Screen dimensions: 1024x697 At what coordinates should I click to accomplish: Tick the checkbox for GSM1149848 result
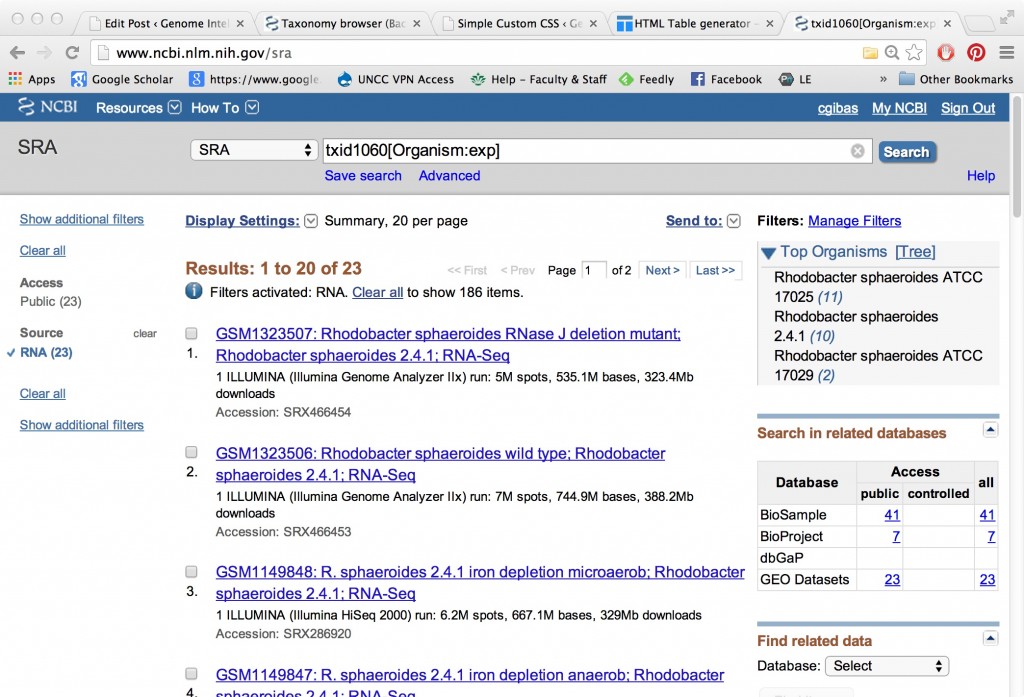[192, 572]
